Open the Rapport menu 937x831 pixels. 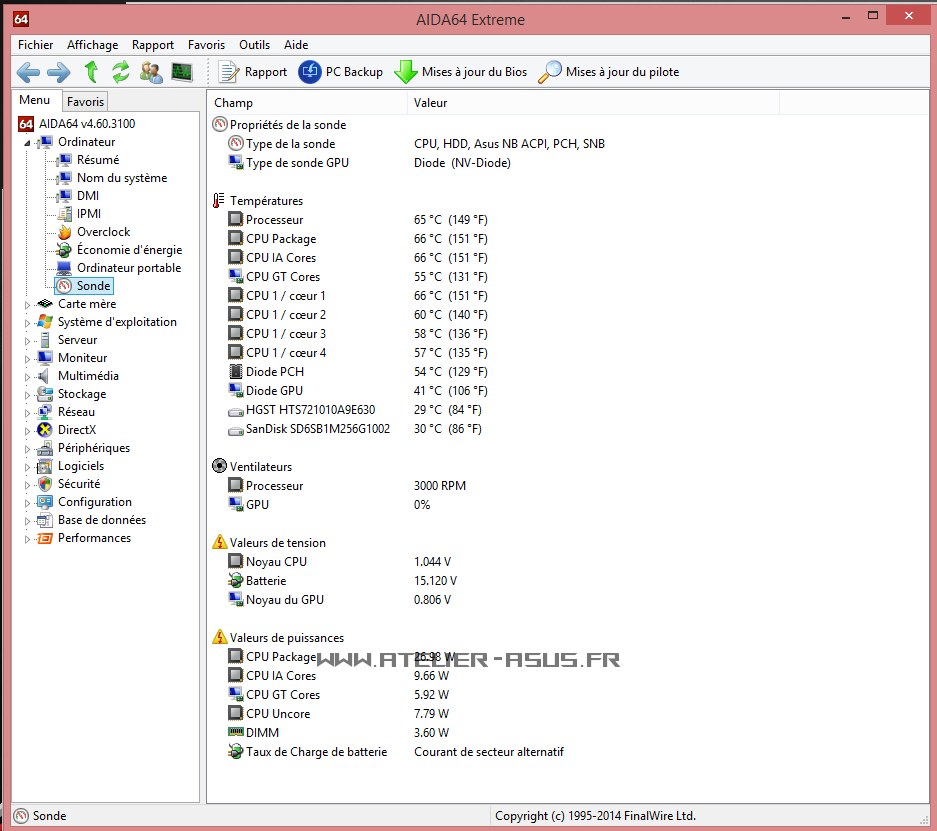(x=153, y=45)
